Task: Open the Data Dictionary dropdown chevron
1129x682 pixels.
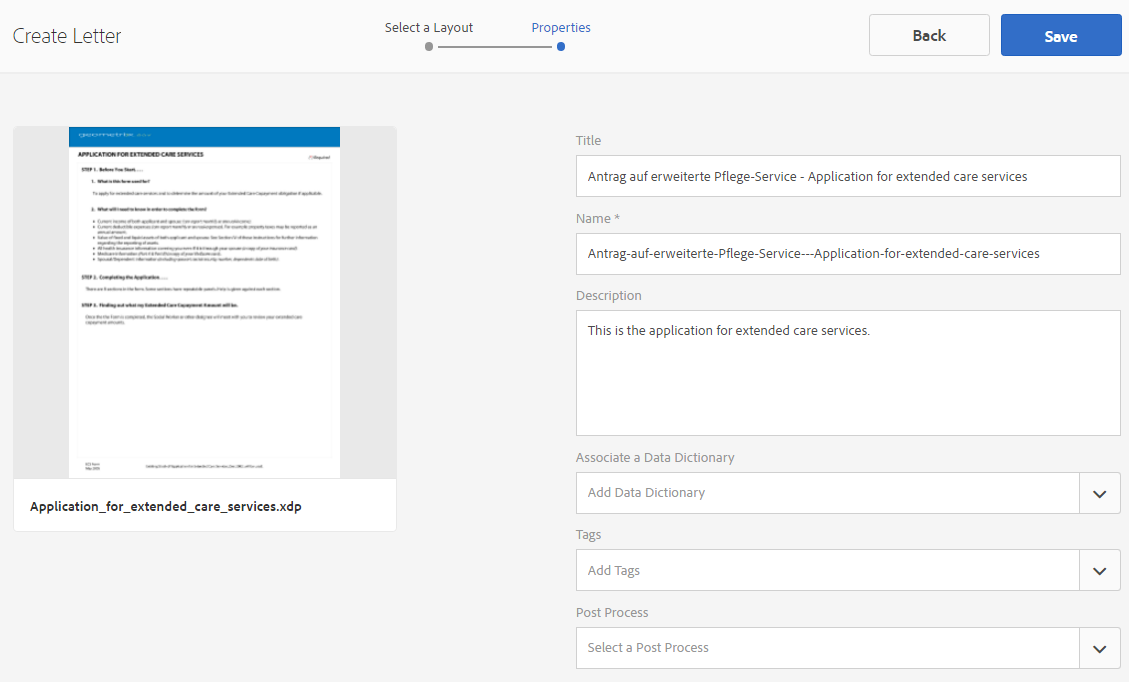Action: click(1100, 493)
